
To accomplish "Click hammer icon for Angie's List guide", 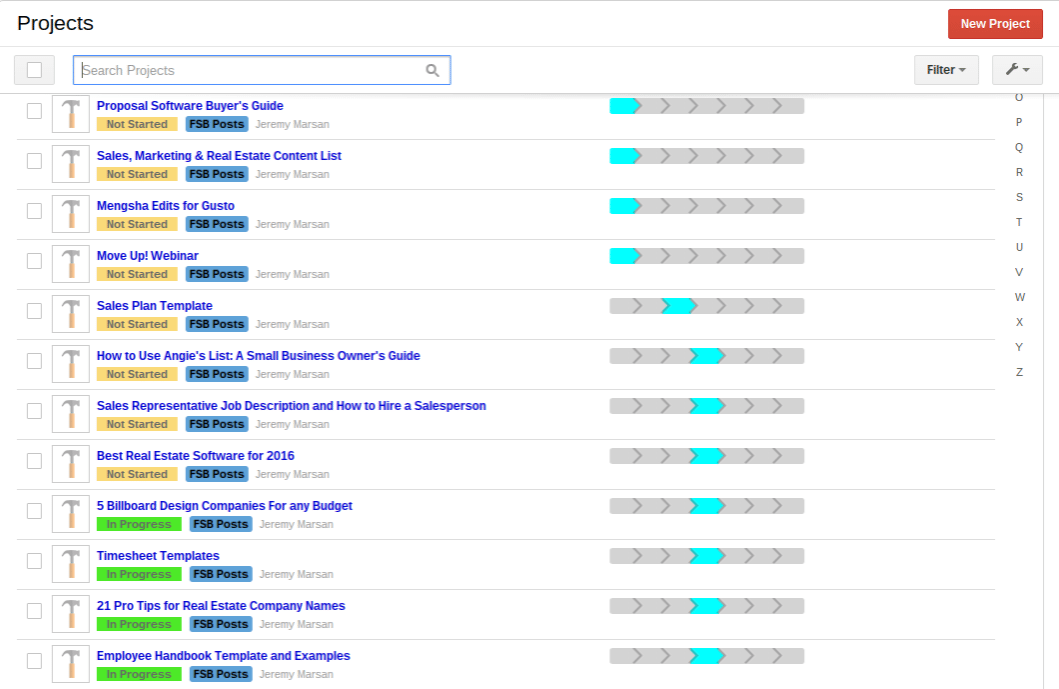I will 71,364.
